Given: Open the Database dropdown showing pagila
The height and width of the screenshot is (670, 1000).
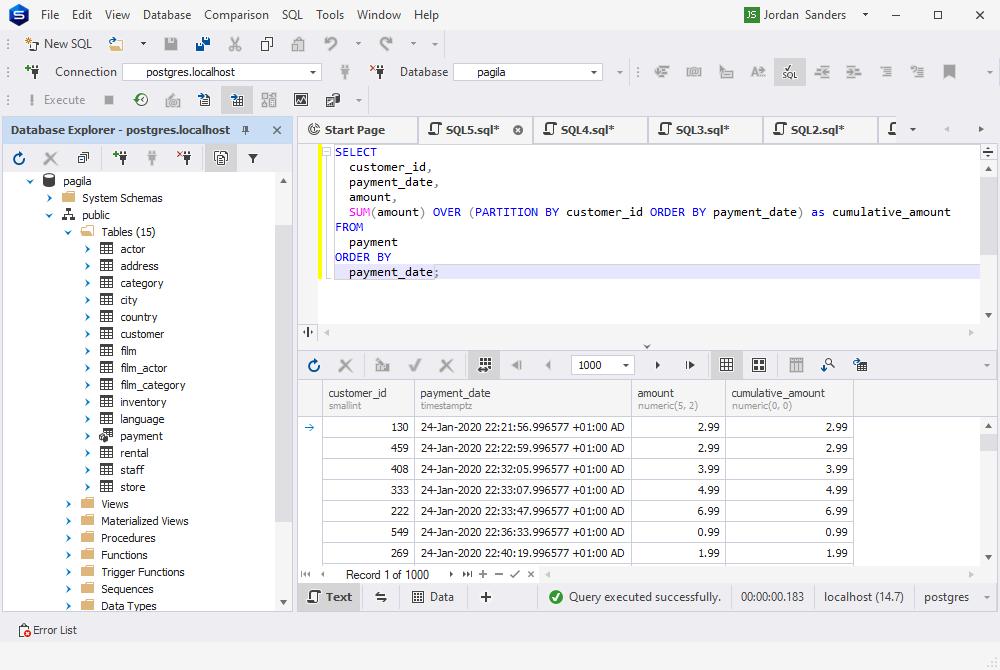Looking at the screenshot, I should click(x=595, y=71).
